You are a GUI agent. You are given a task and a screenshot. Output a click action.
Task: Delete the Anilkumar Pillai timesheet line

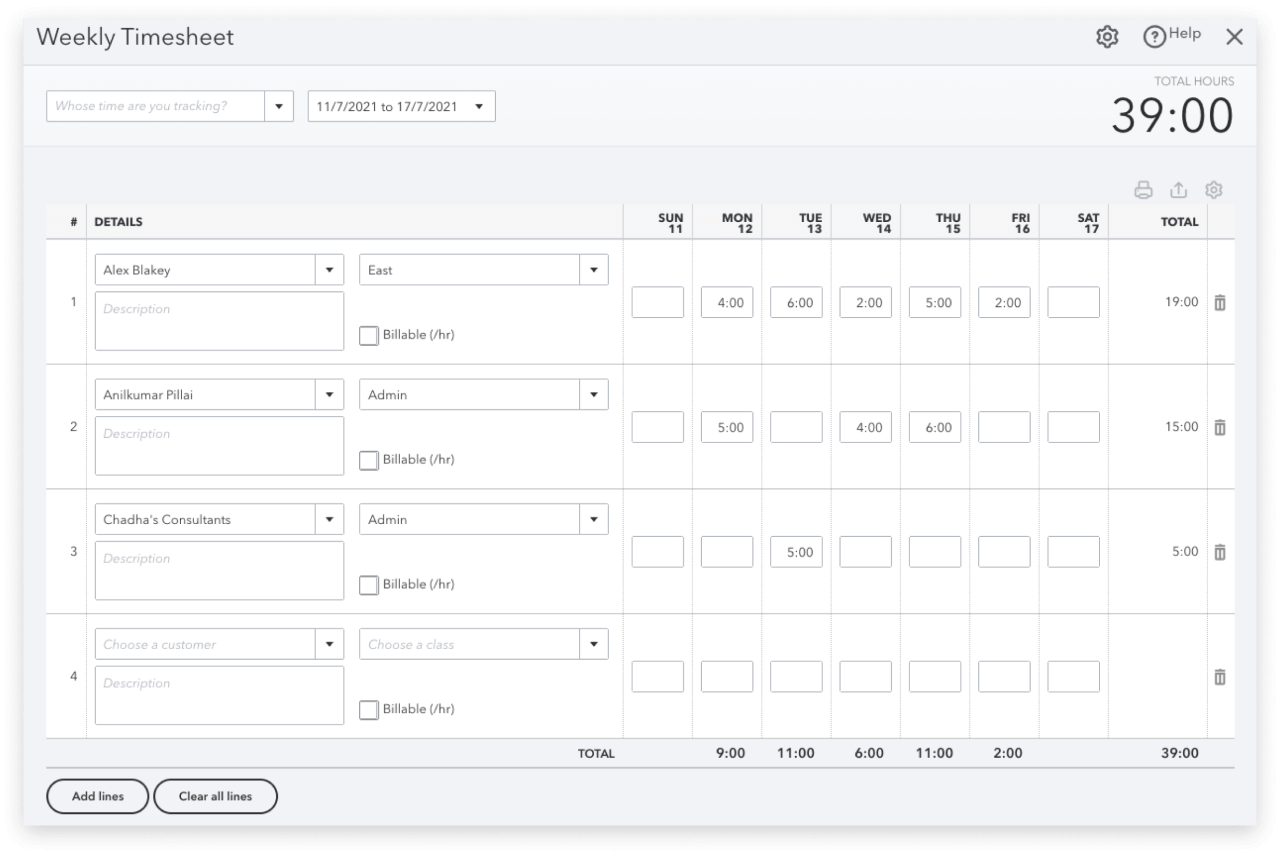pos(1220,427)
